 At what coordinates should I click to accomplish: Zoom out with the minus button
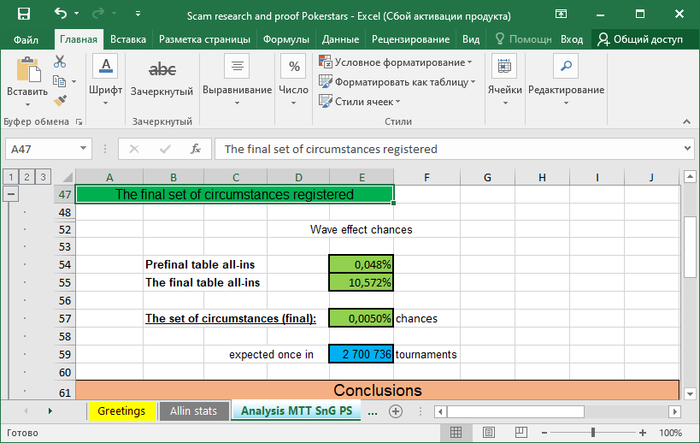(544, 432)
